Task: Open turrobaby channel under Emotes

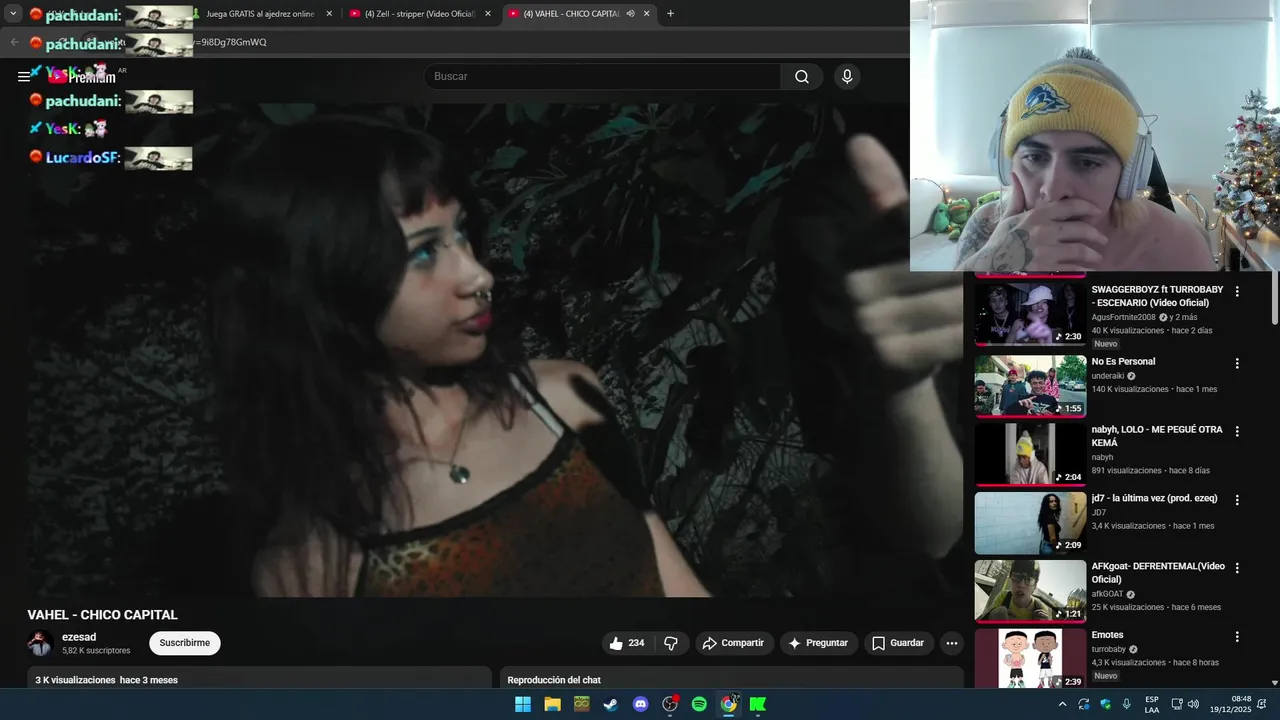Action: coord(1108,649)
